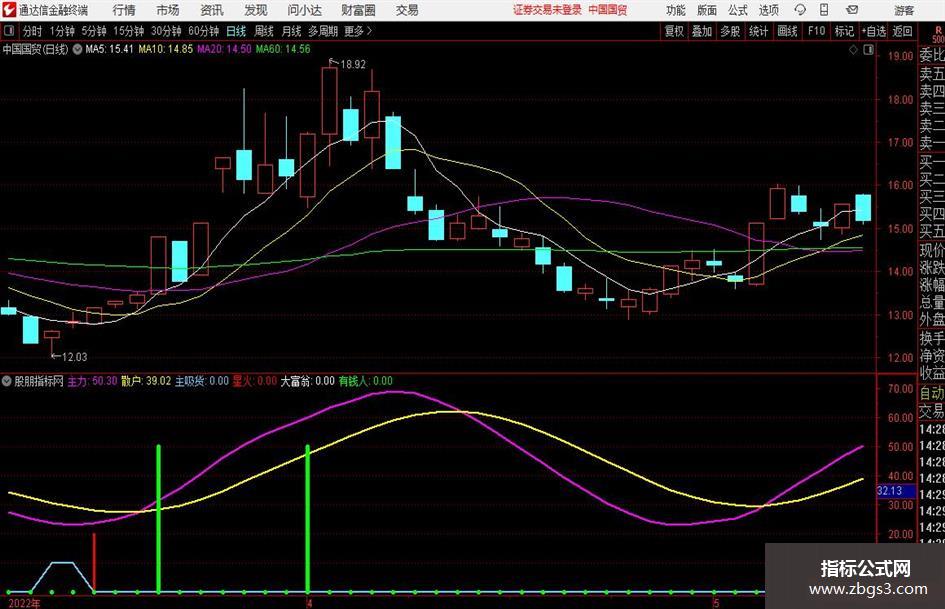Click the 统计 statistics toolbar button
This screenshot has width=945, height=609.
pos(758,31)
